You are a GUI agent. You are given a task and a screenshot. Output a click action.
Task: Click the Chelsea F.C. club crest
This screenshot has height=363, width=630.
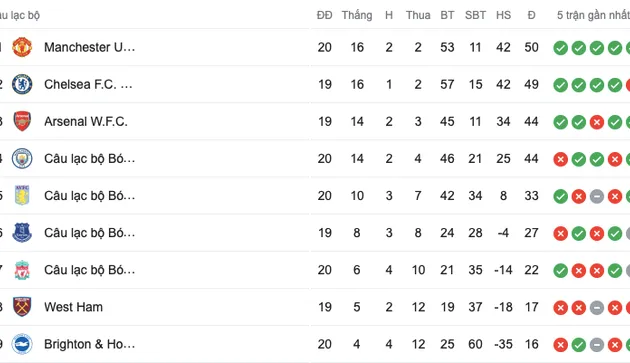tap(22, 84)
